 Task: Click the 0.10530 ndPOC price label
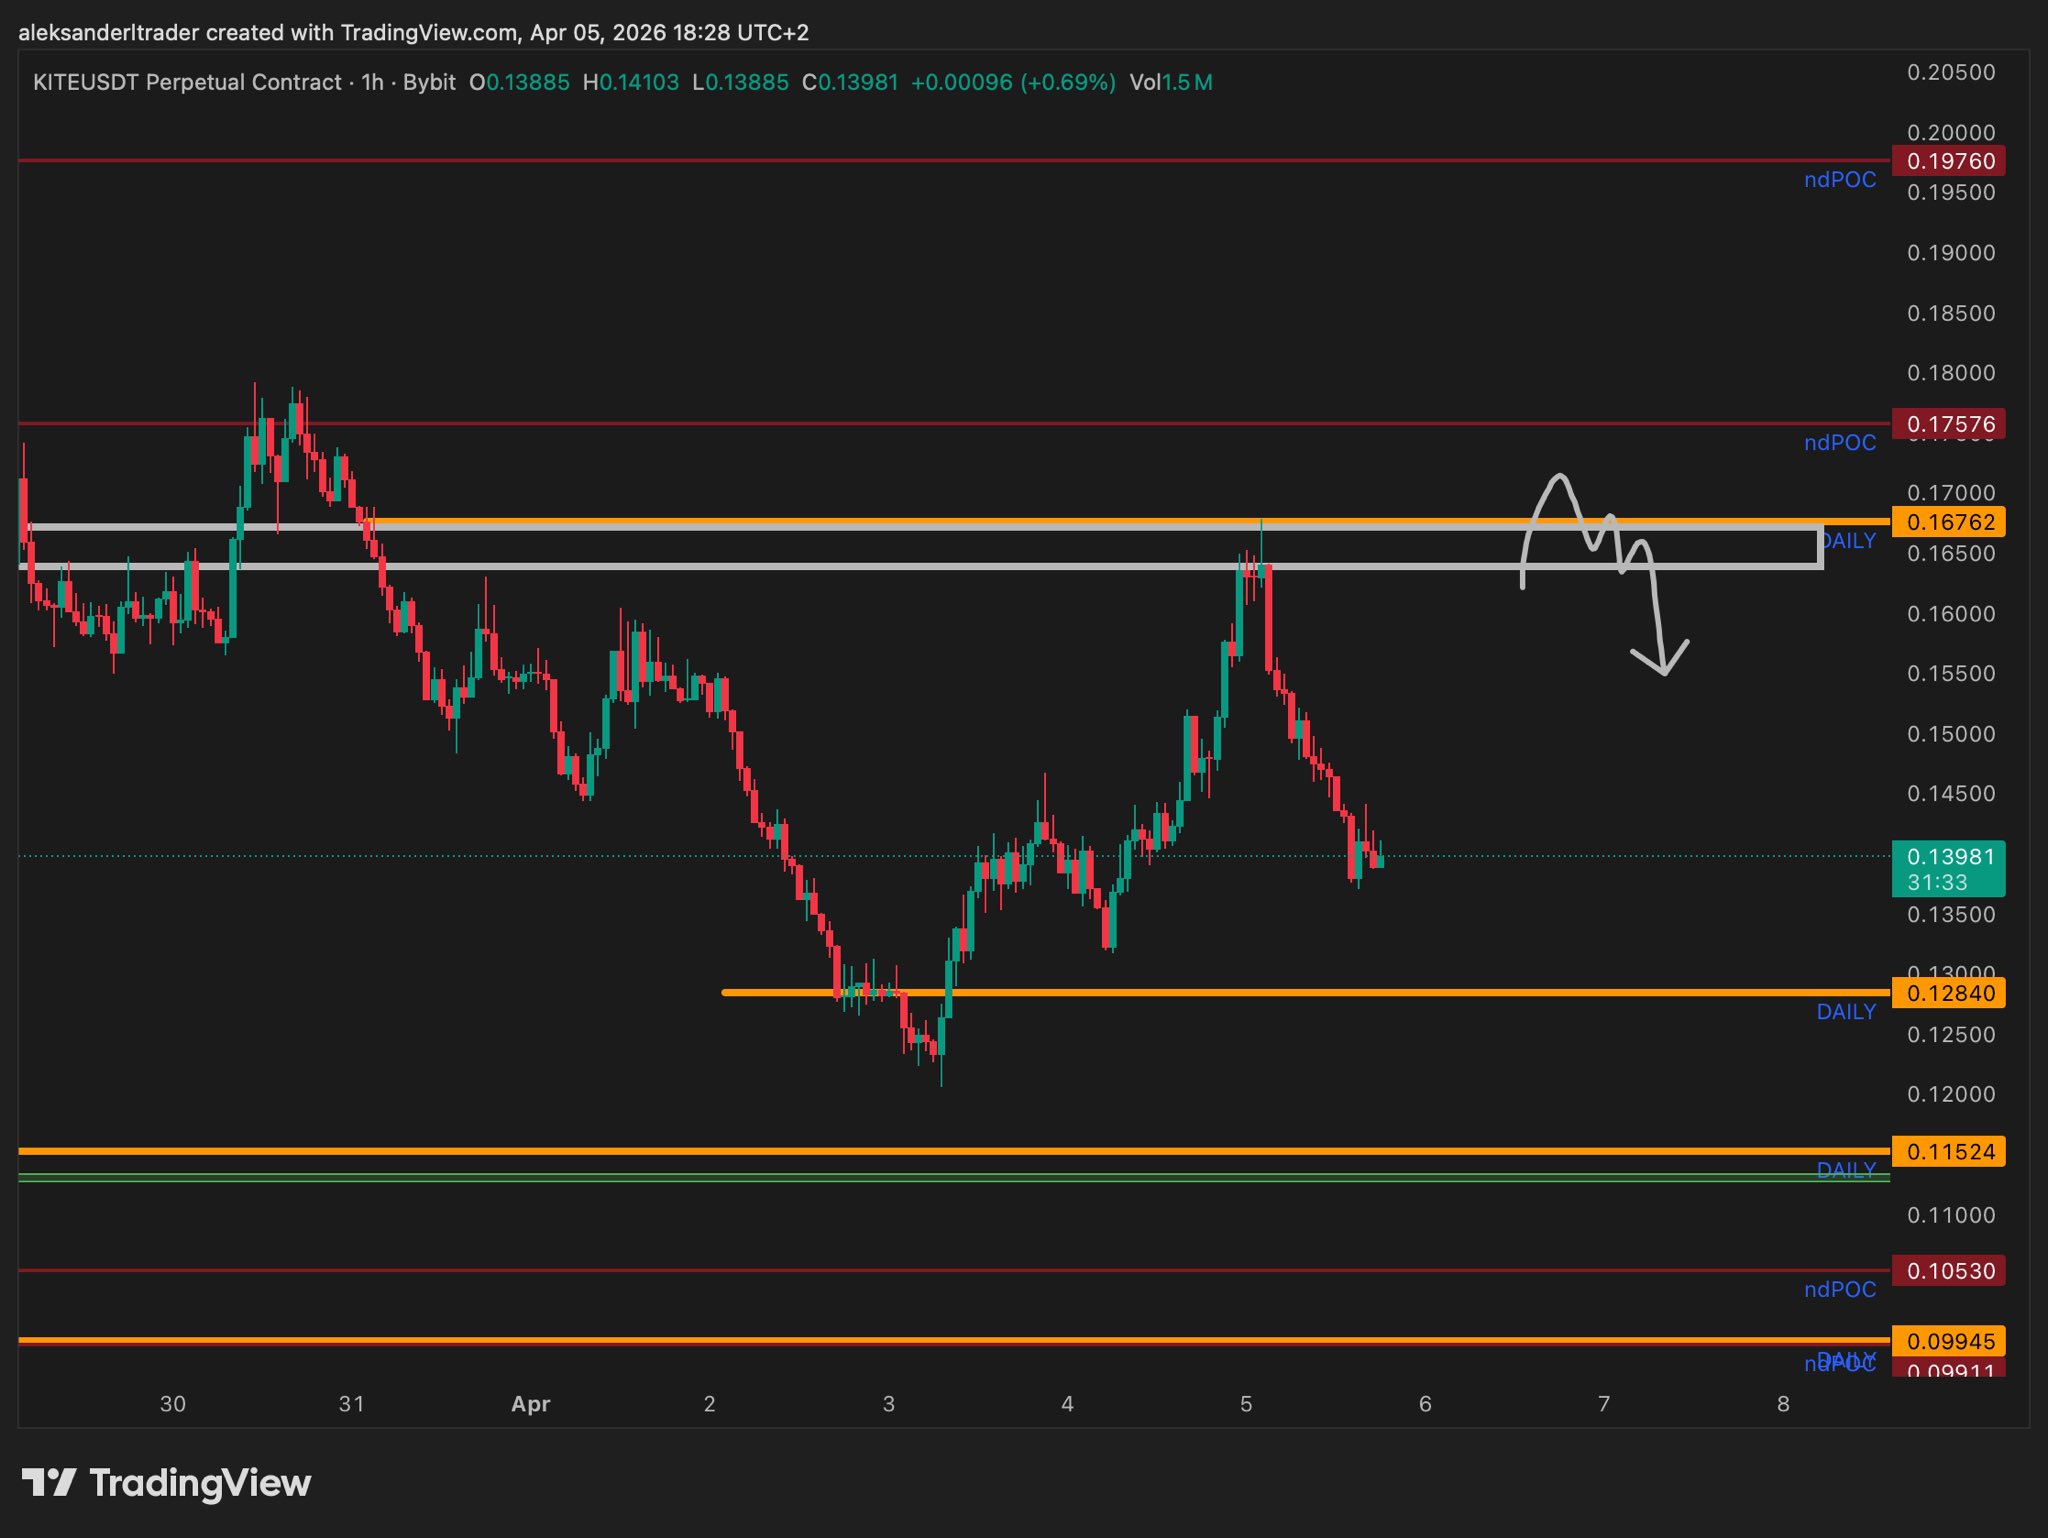tap(1949, 1271)
